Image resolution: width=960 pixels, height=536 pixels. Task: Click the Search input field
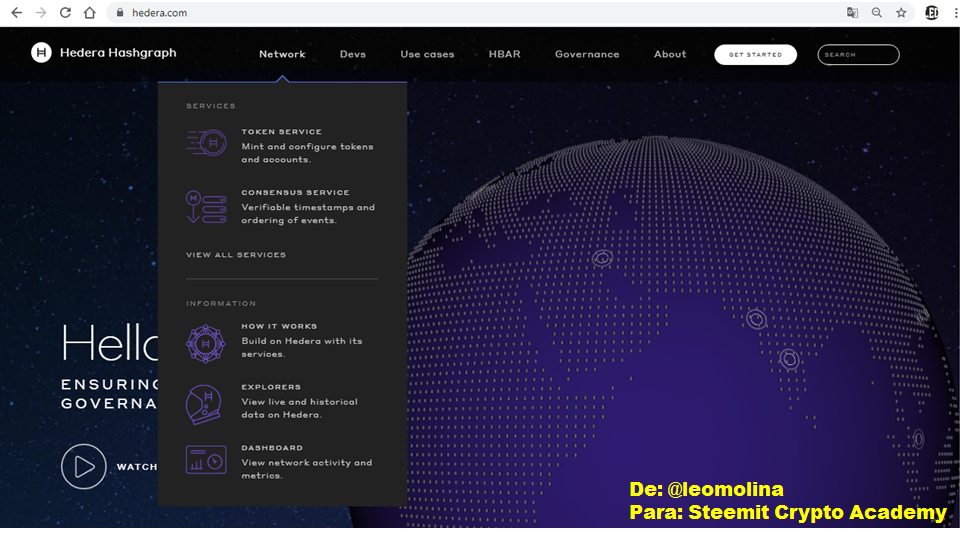858,55
